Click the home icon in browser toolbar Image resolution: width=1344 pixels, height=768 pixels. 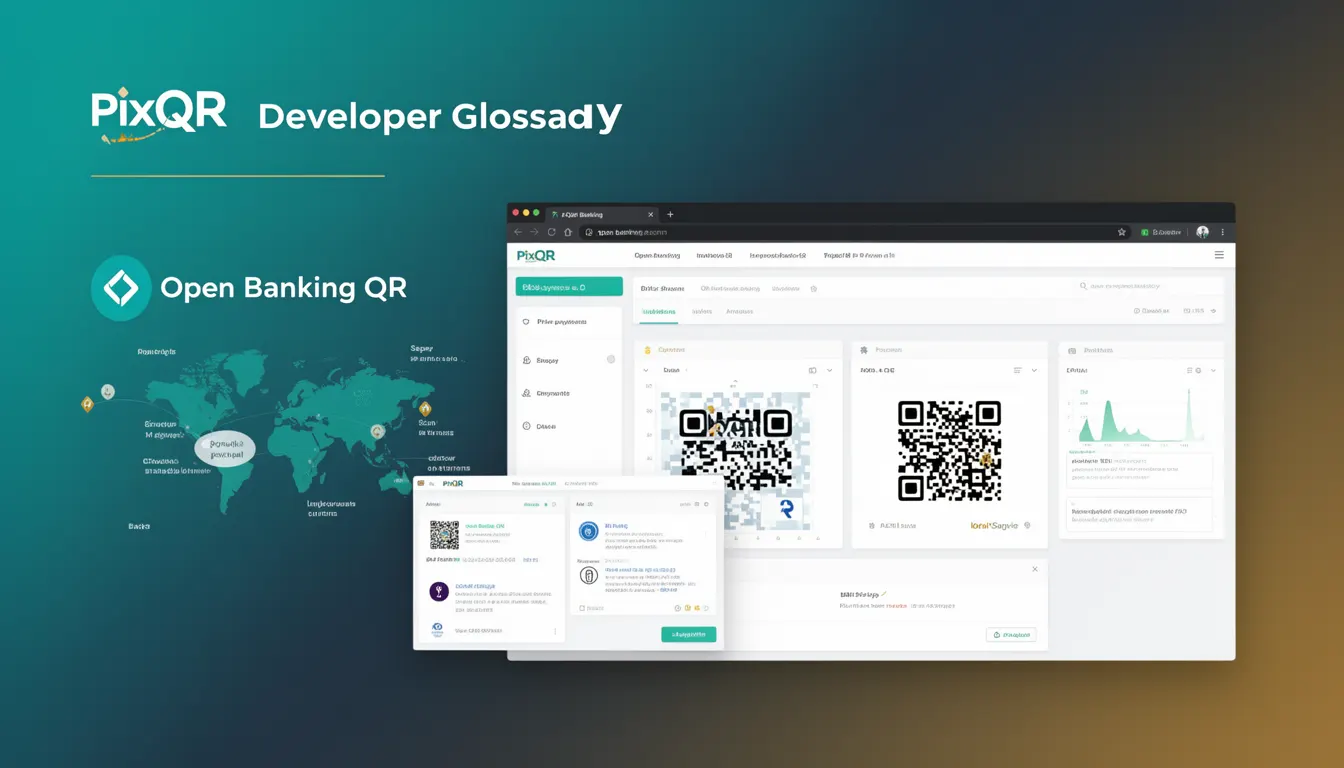(x=568, y=232)
